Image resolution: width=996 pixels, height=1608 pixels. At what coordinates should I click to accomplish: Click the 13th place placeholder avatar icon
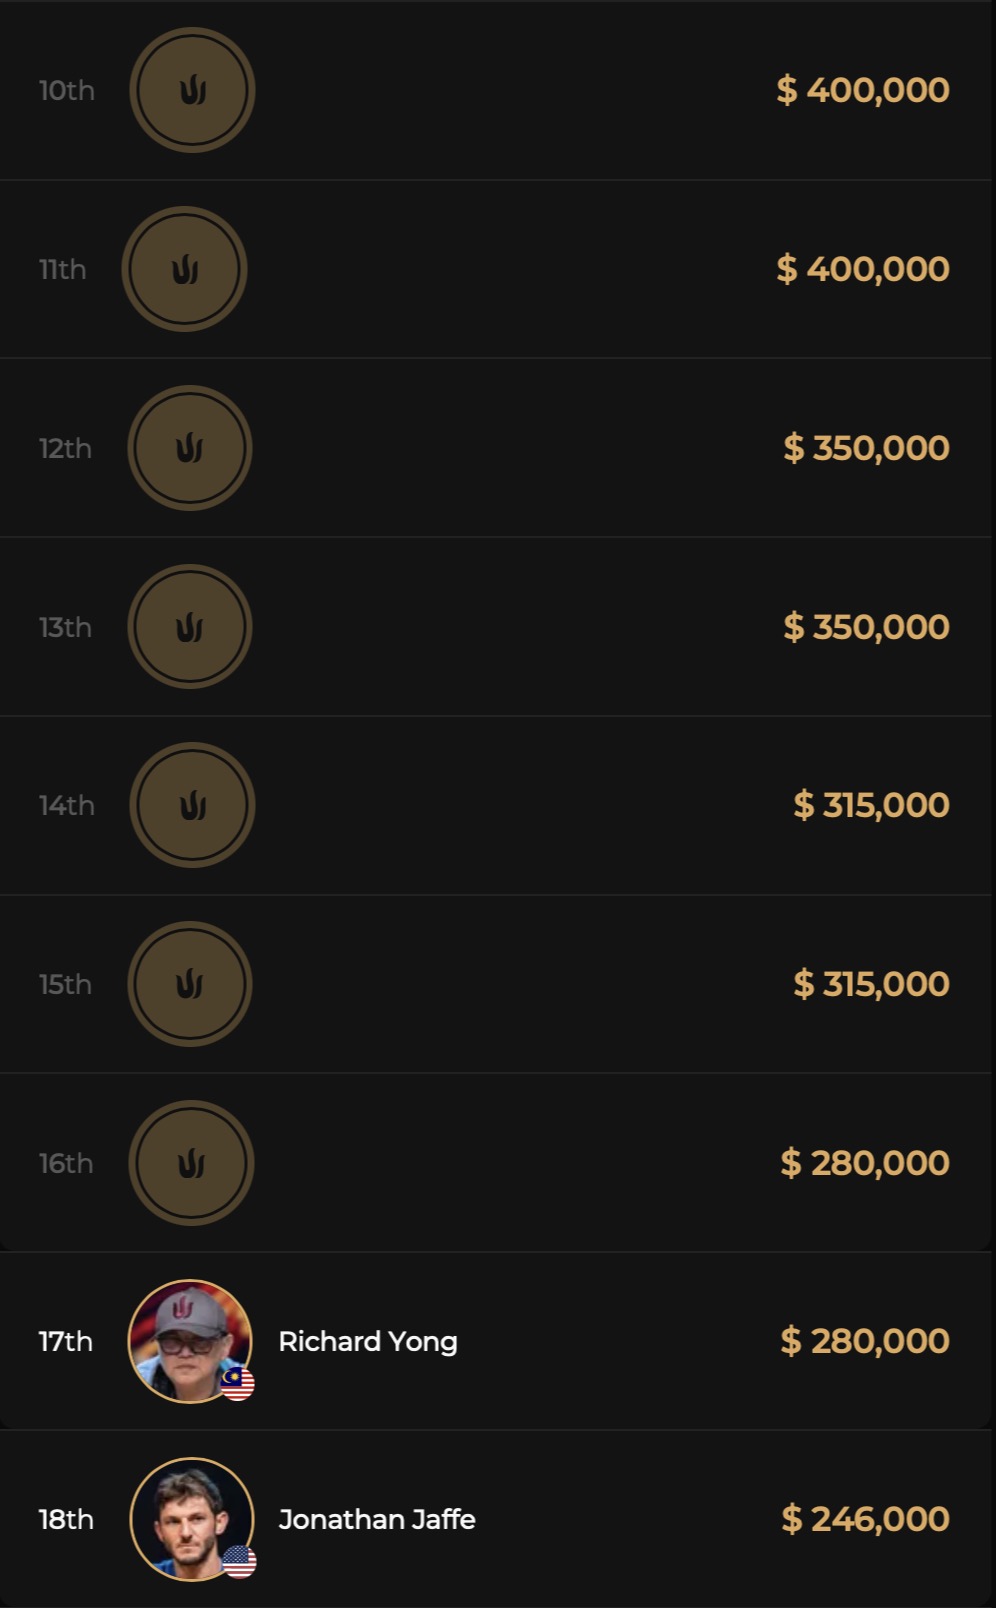coord(190,627)
